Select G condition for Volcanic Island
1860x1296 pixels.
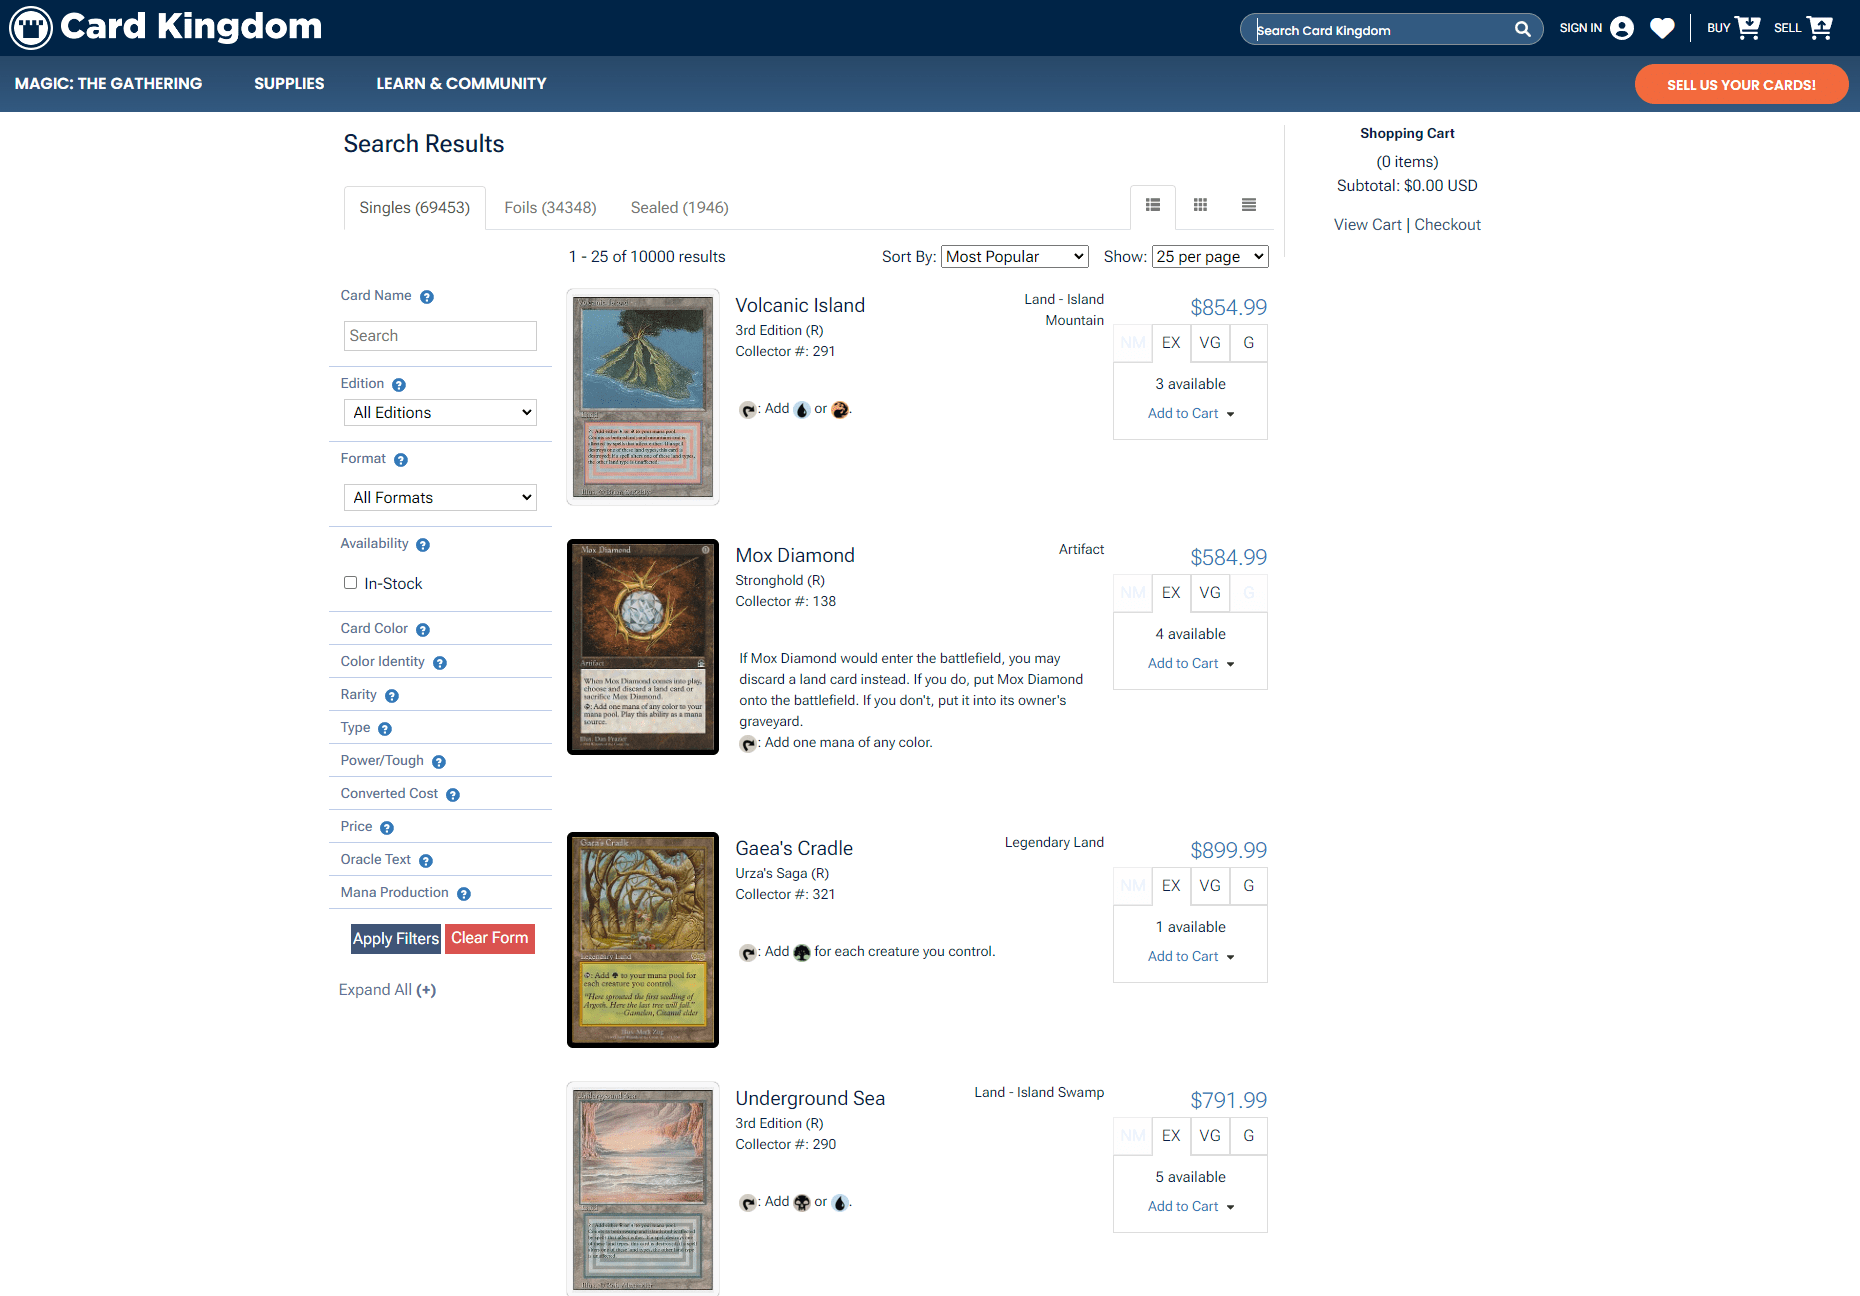pos(1249,343)
